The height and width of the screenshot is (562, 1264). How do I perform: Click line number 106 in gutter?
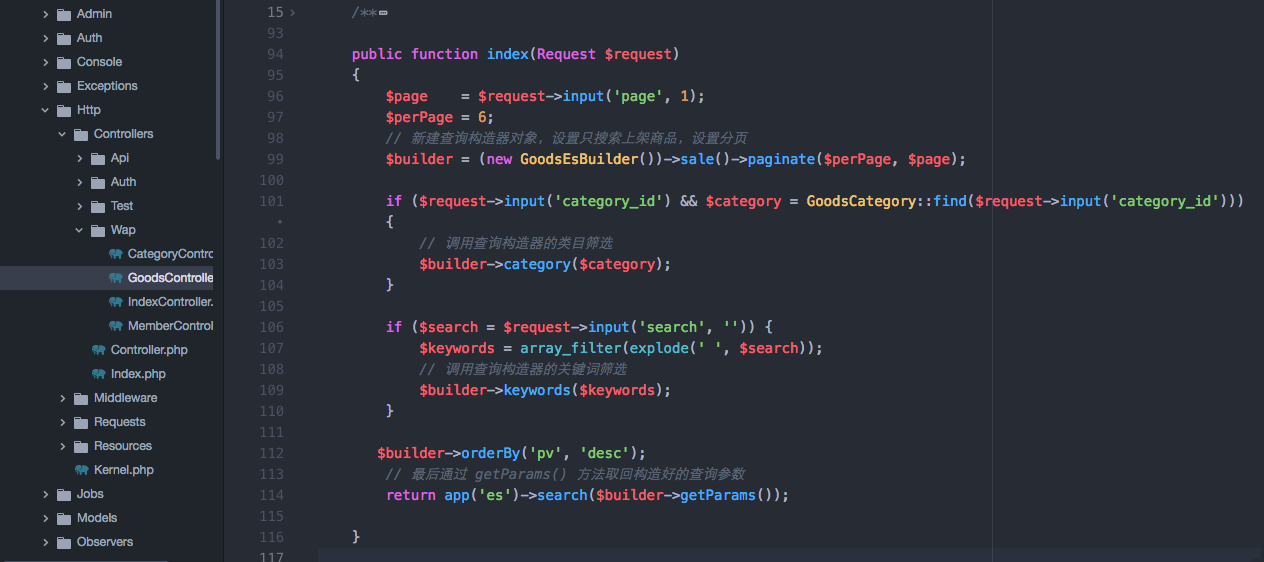pyautogui.click(x=272, y=327)
